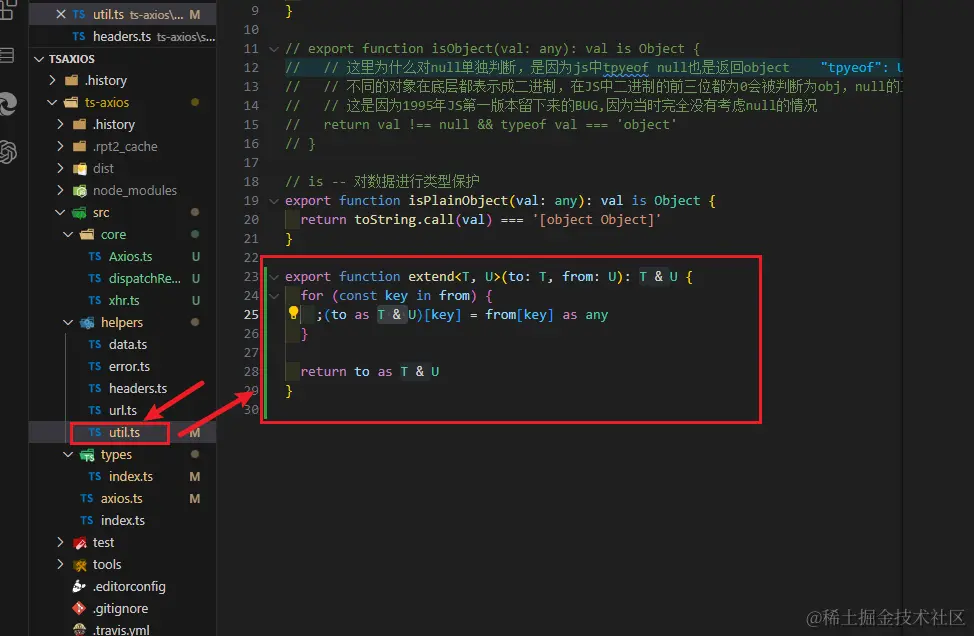The height and width of the screenshot is (636, 974).
Task: Expand the node_modules folder
Action: coord(60,190)
